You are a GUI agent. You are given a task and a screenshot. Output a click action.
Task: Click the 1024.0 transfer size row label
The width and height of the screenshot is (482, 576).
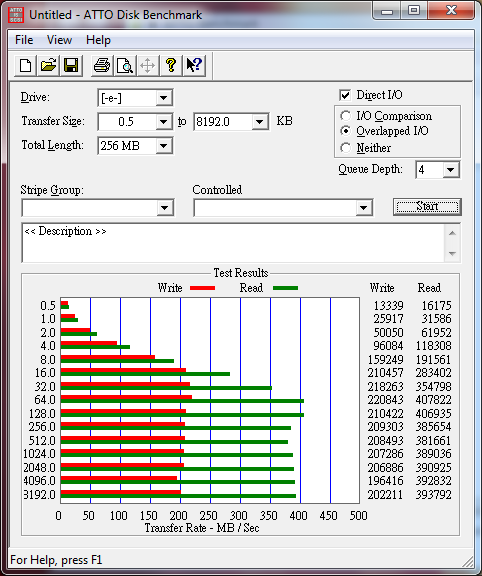pos(39,454)
